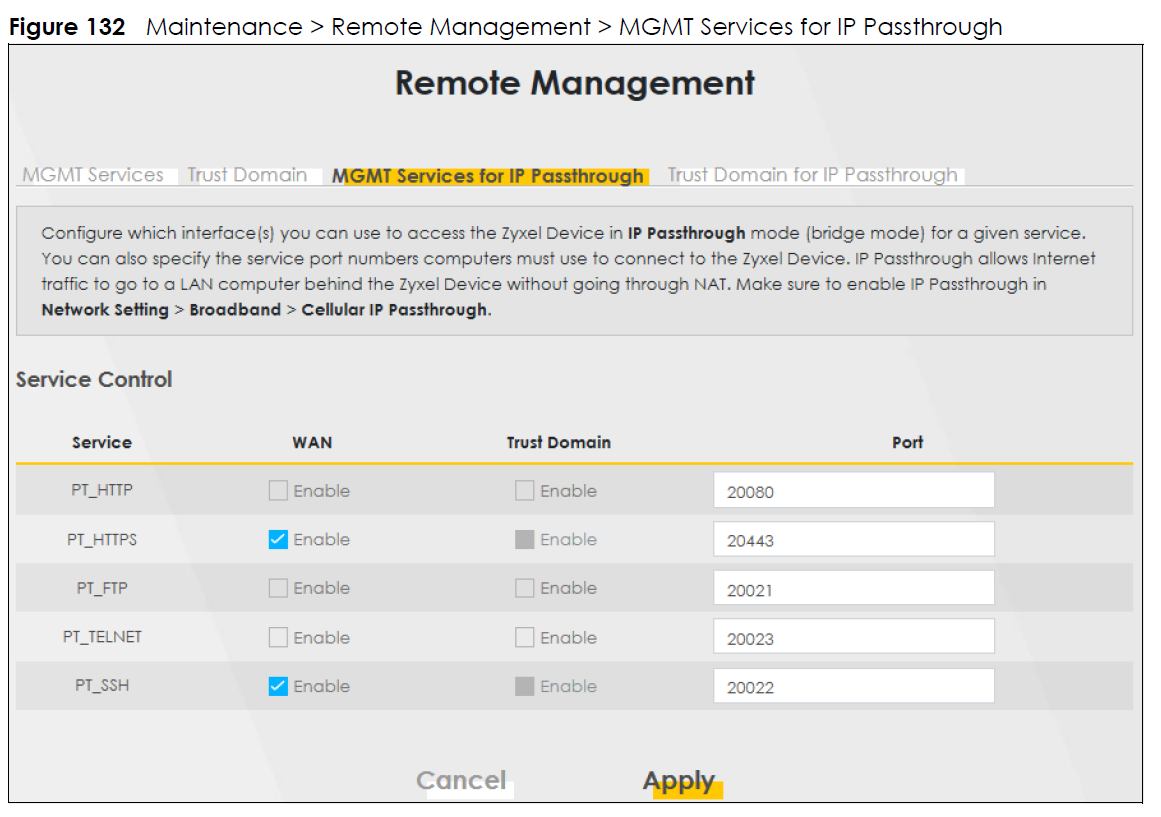
Task: Enable WAN access for PT_FTP
Action: click(278, 589)
